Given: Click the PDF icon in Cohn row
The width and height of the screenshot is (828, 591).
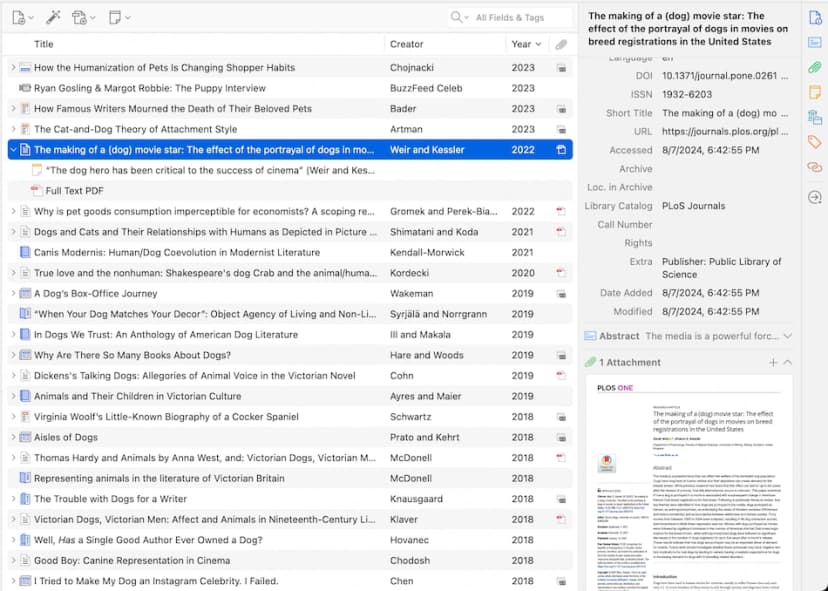Looking at the screenshot, I should [x=561, y=376].
